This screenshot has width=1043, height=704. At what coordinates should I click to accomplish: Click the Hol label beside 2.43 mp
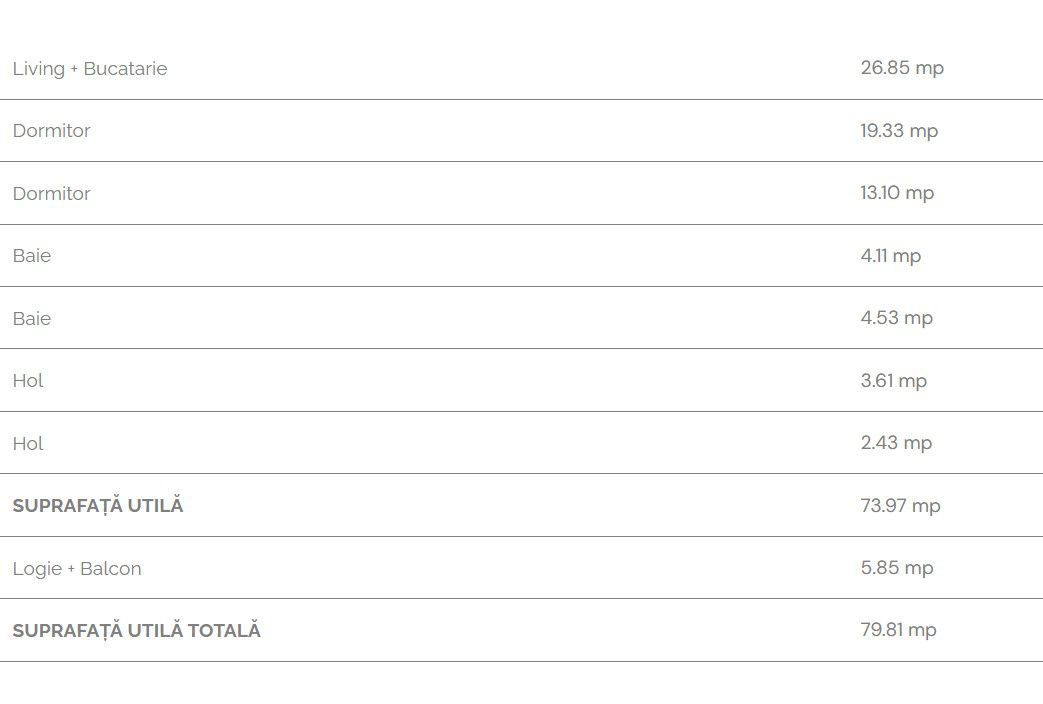point(28,444)
